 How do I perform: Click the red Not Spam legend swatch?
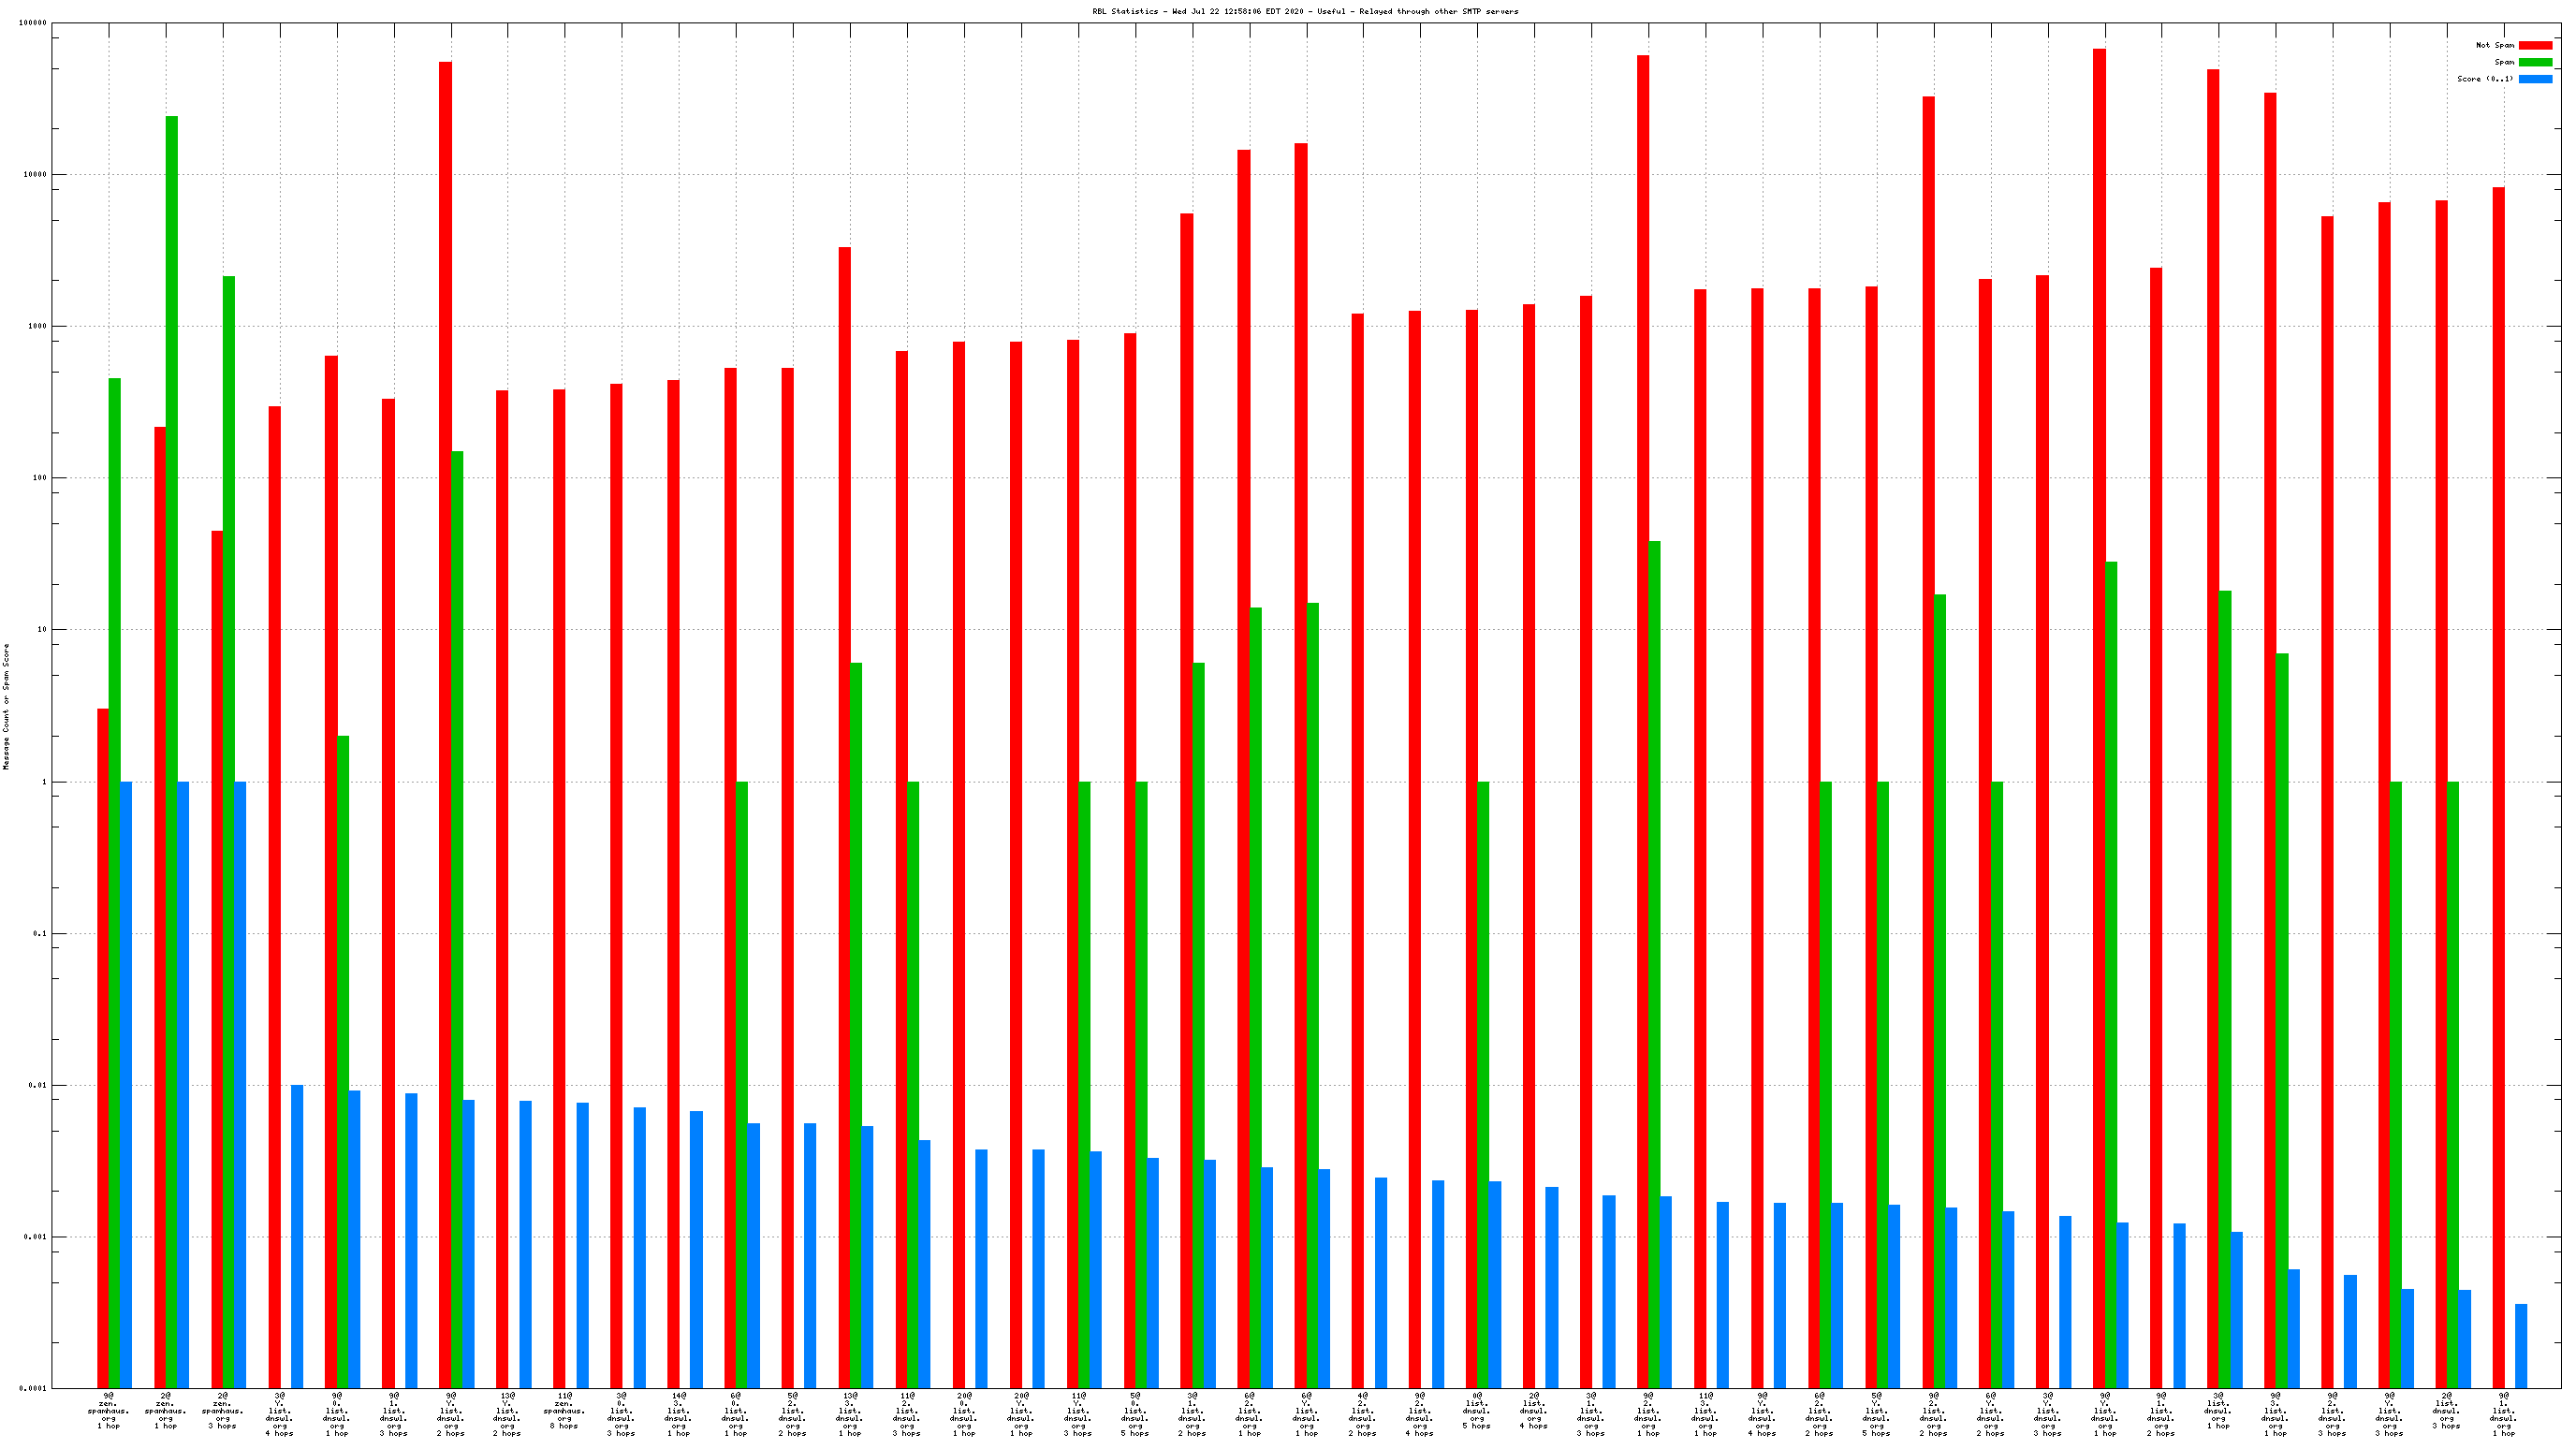tap(2534, 45)
